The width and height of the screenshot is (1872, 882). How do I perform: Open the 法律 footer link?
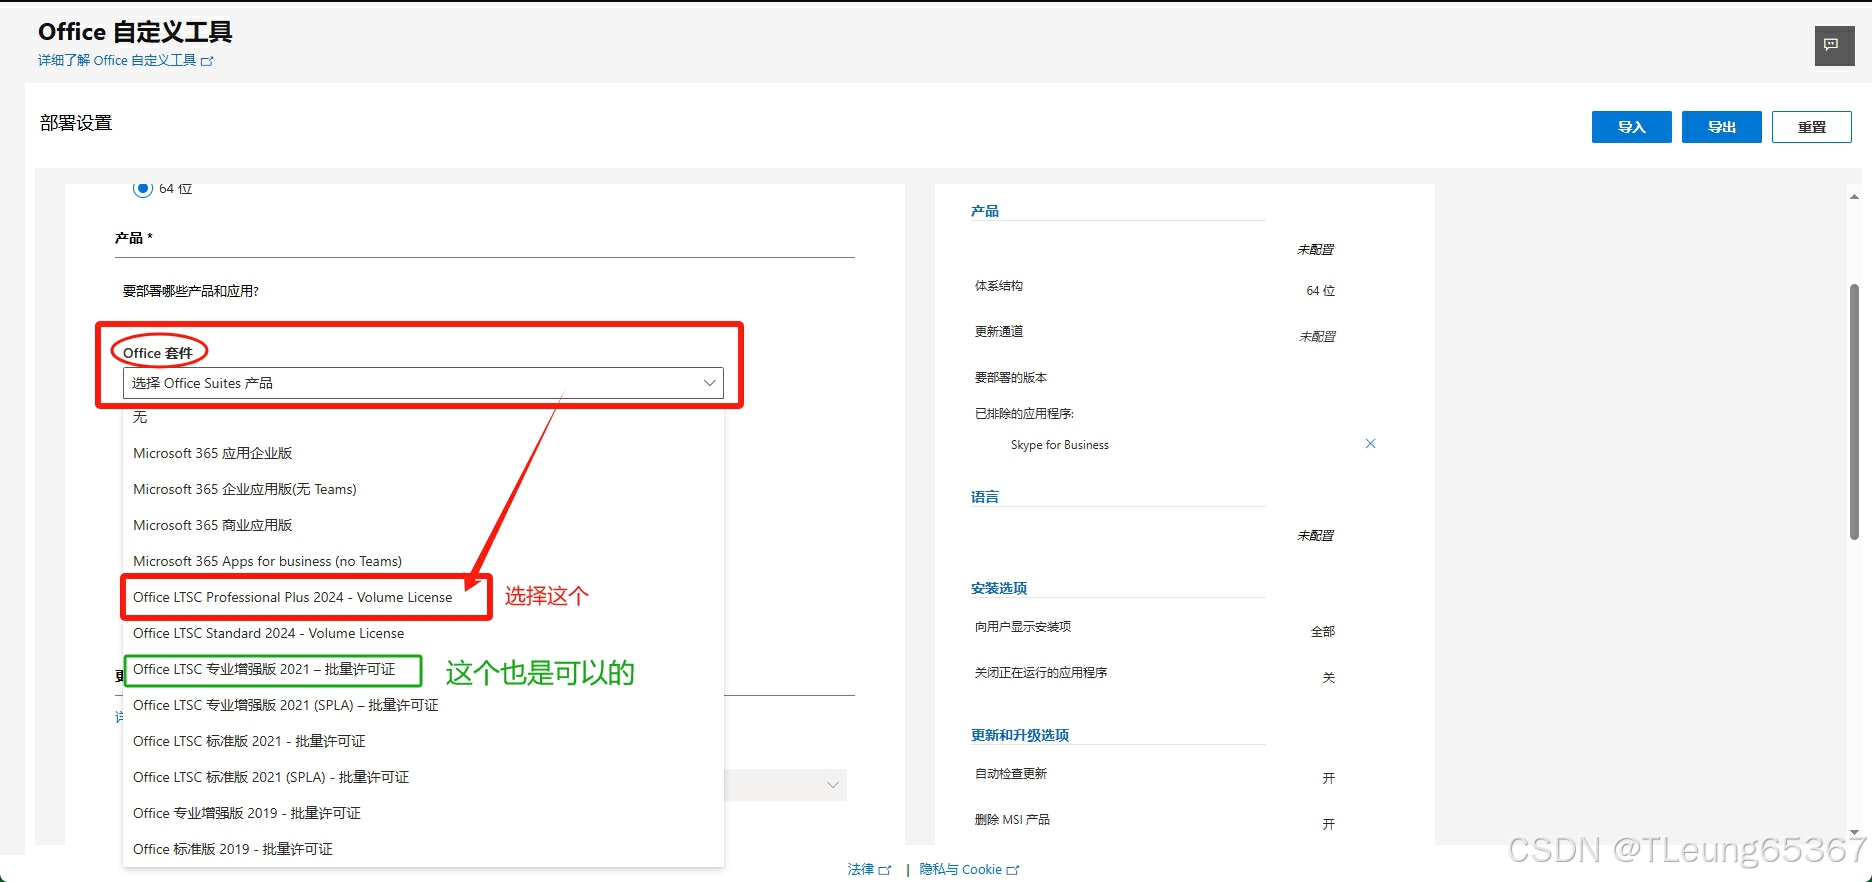(x=868, y=869)
